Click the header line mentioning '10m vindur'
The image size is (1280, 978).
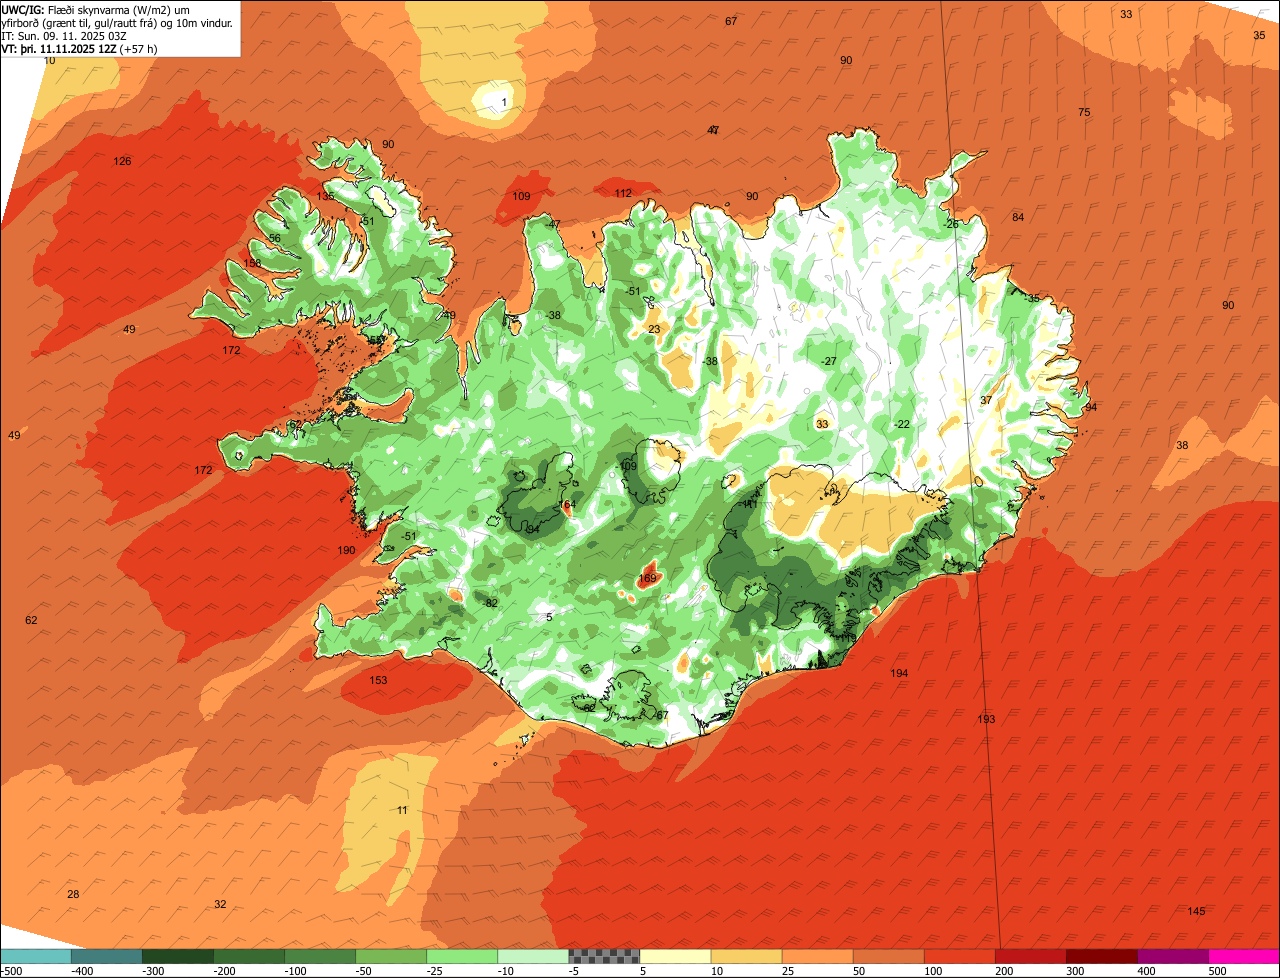click(x=117, y=23)
